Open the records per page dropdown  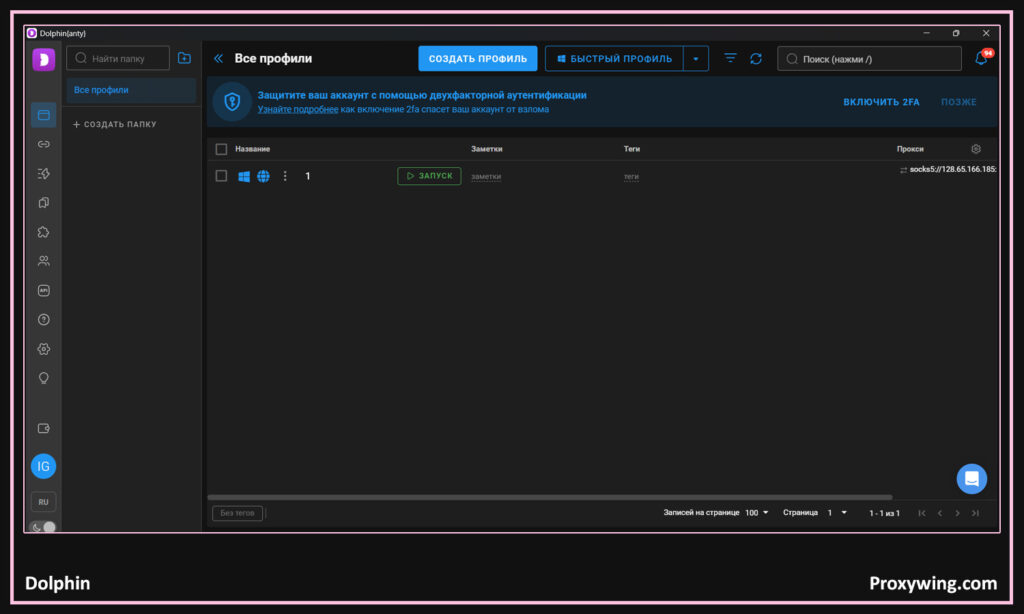[x=757, y=513]
